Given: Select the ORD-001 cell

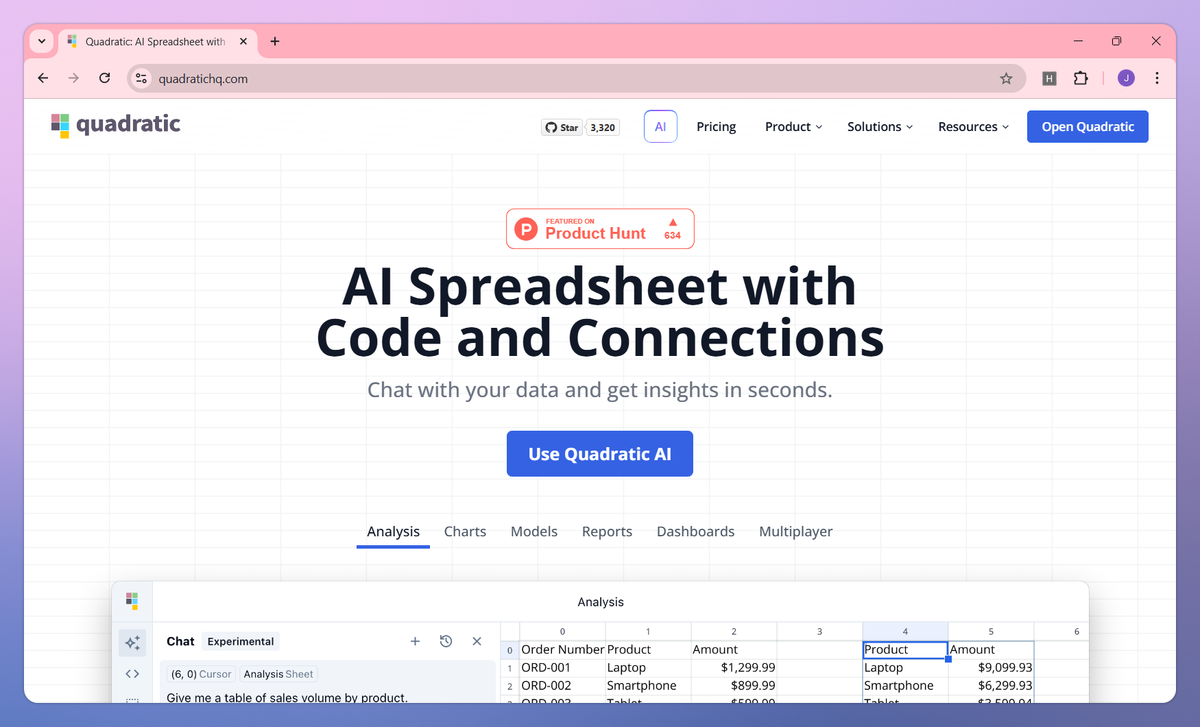Looking at the screenshot, I should [562, 668].
